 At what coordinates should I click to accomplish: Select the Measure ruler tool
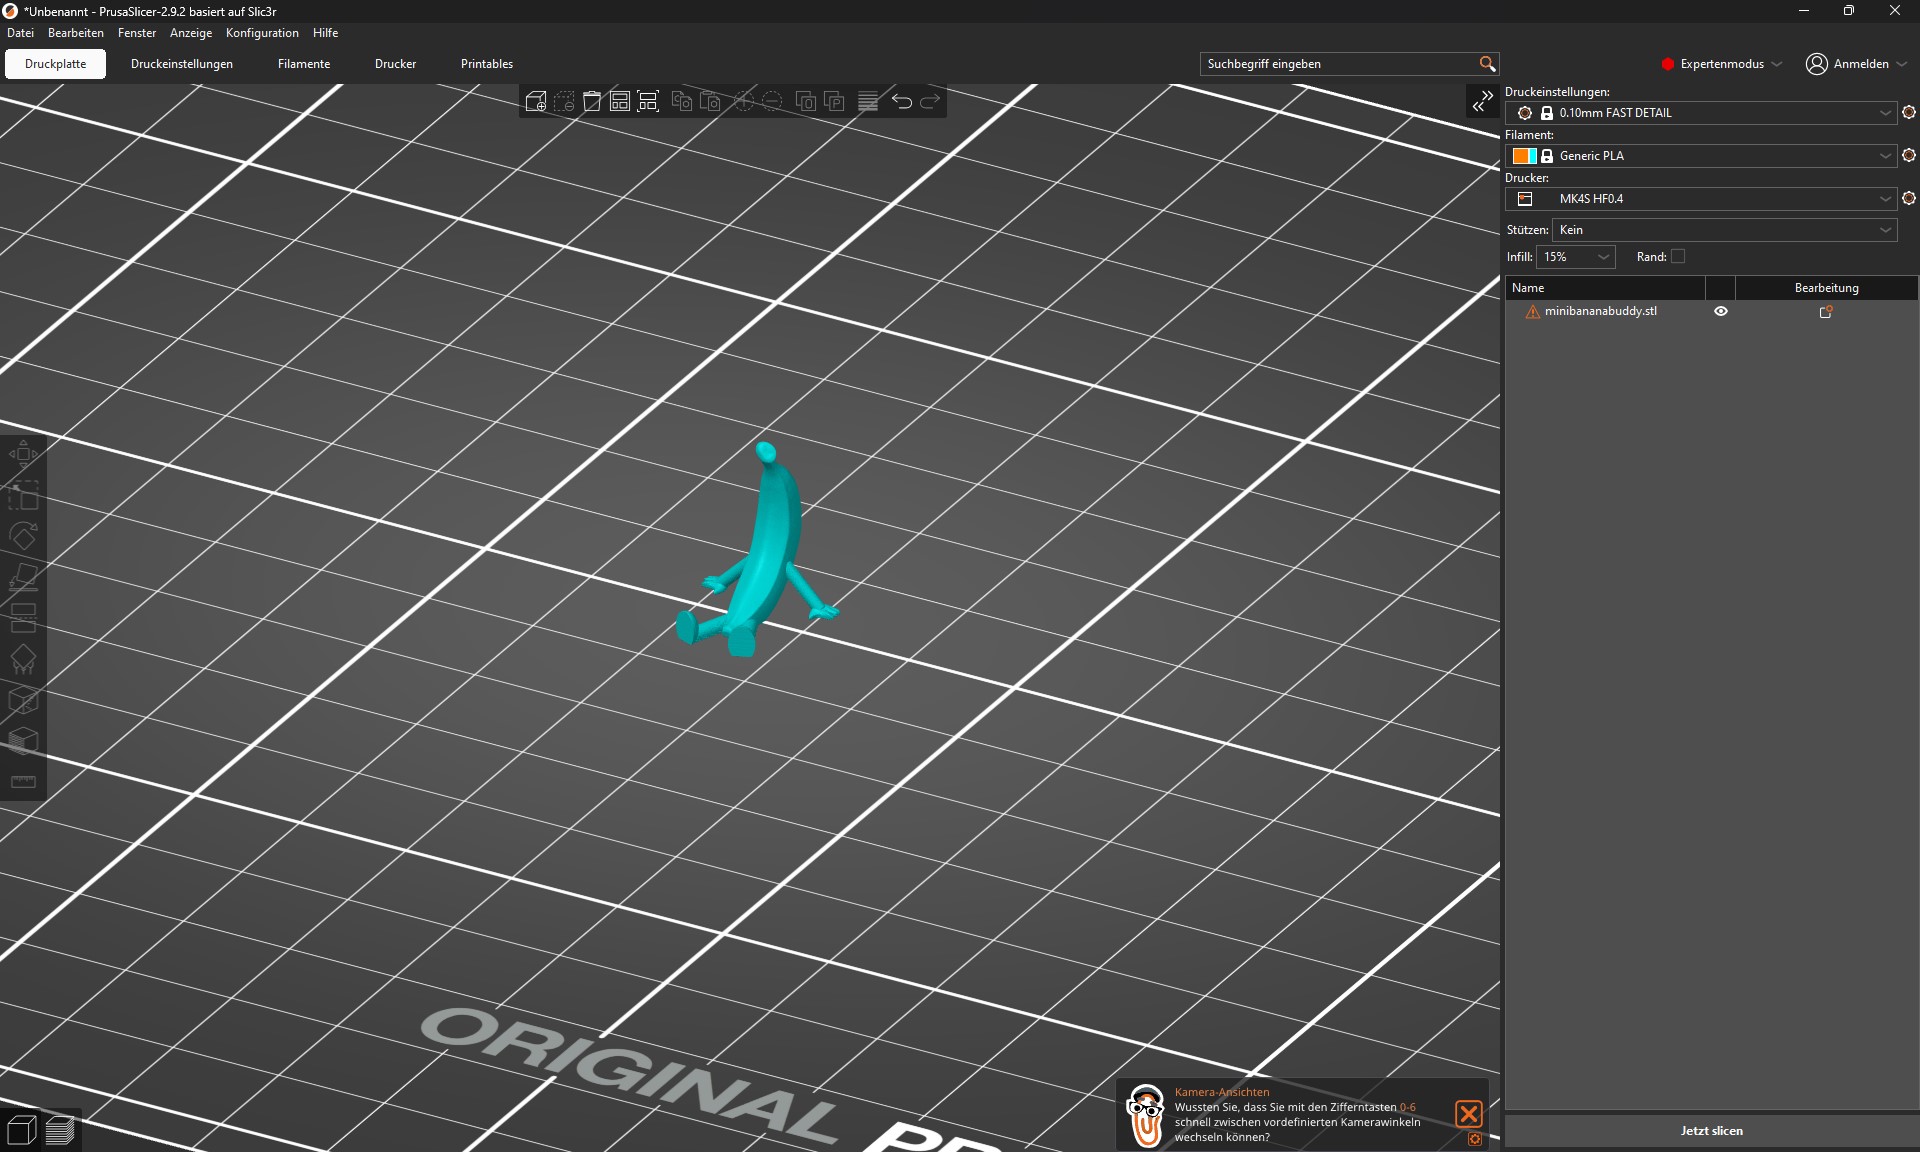23,782
